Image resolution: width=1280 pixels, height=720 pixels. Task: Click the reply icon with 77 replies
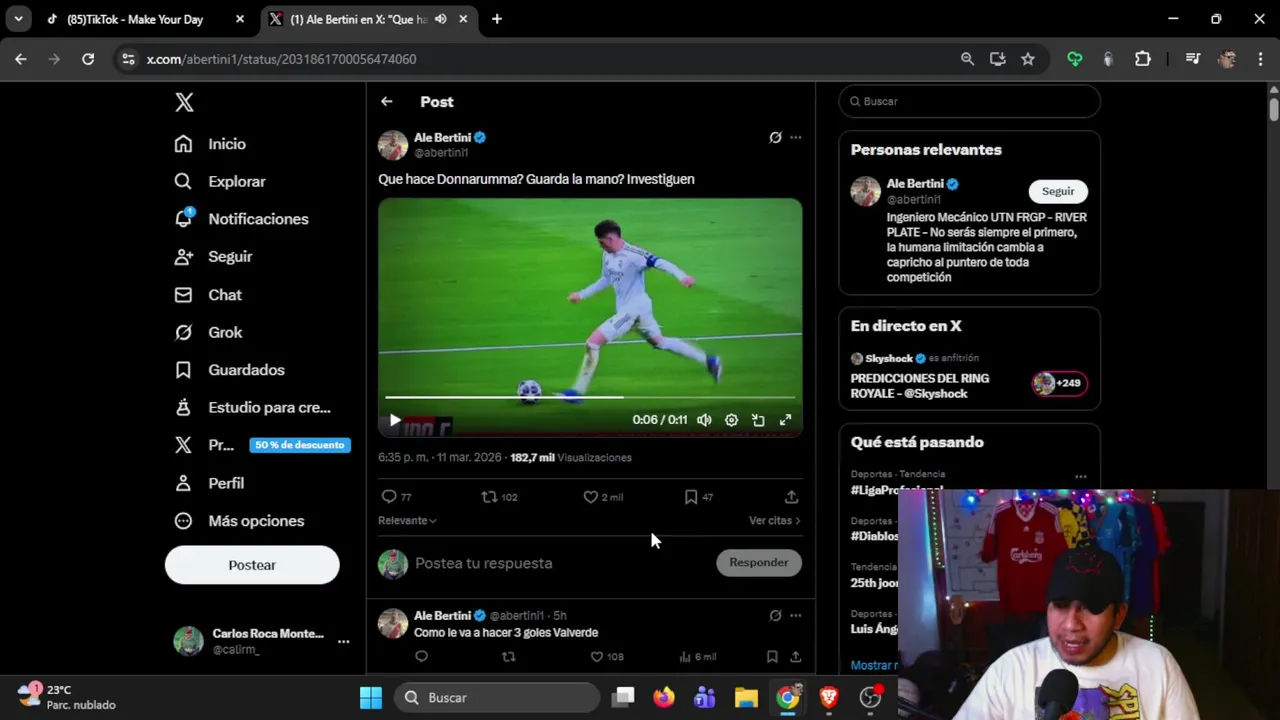tap(389, 497)
